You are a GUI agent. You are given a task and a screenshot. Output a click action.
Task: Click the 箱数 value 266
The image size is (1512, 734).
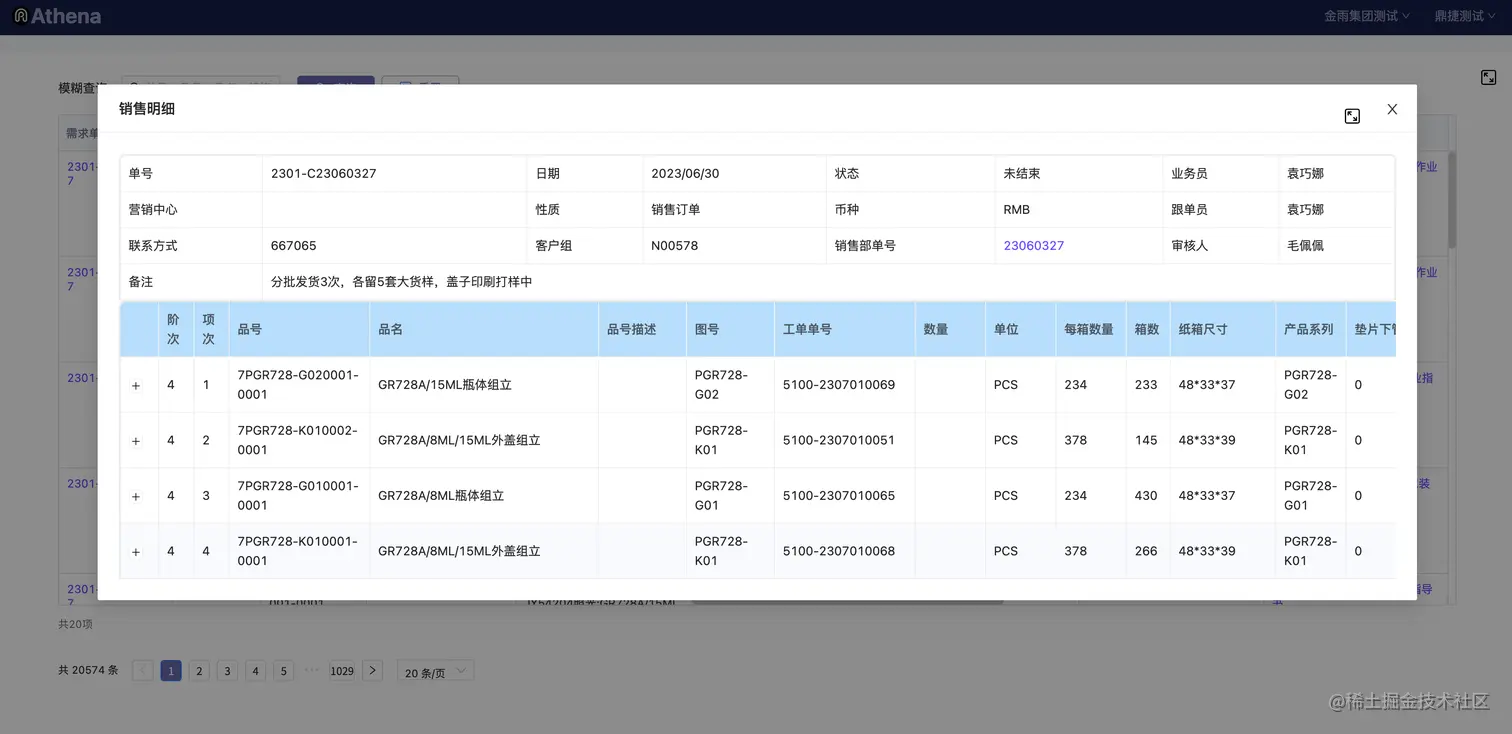(1146, 551)
